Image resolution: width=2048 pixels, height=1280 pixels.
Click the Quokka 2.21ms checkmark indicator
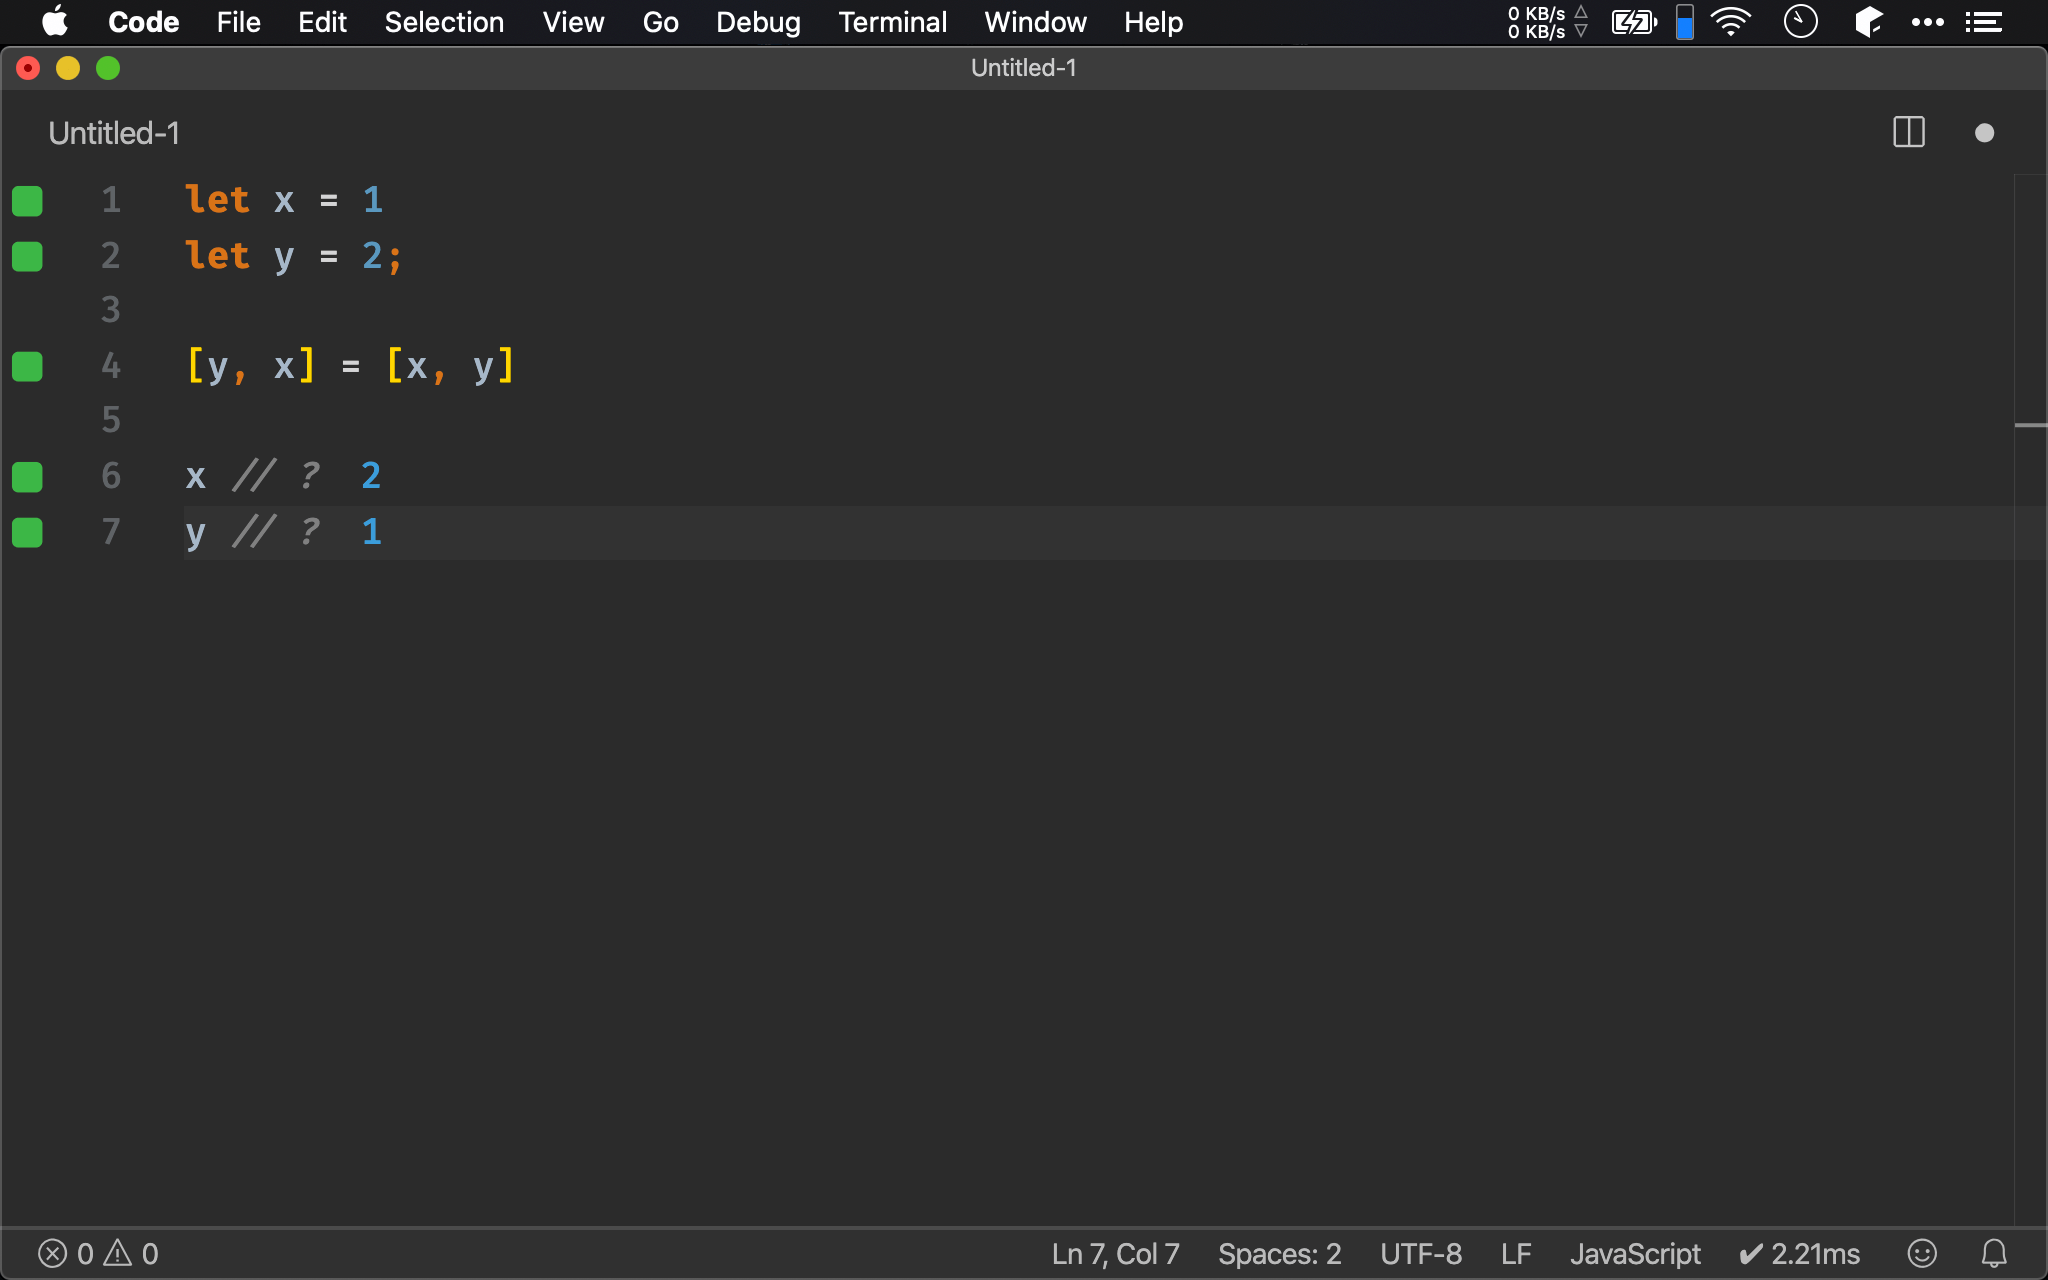1799,1253
